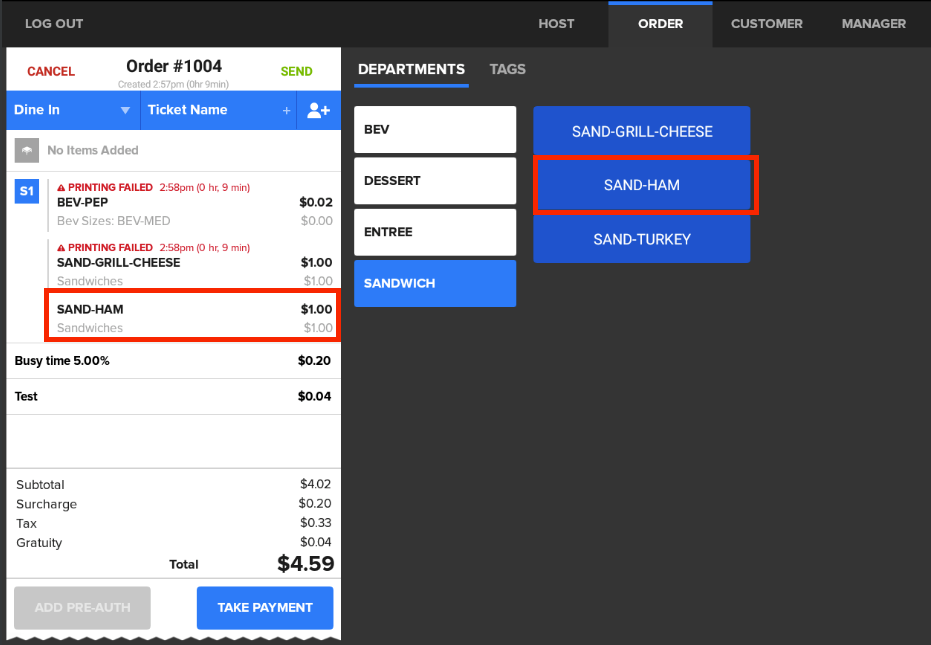Click the plus icon beside Ticket Name

tap(287, 111)
